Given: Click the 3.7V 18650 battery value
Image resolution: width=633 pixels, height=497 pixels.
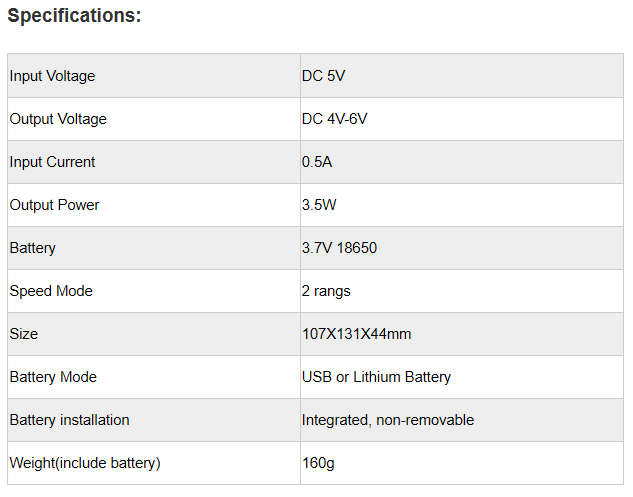Looking at the screenshot, I should pyautogui.click(x=339, y=248).
